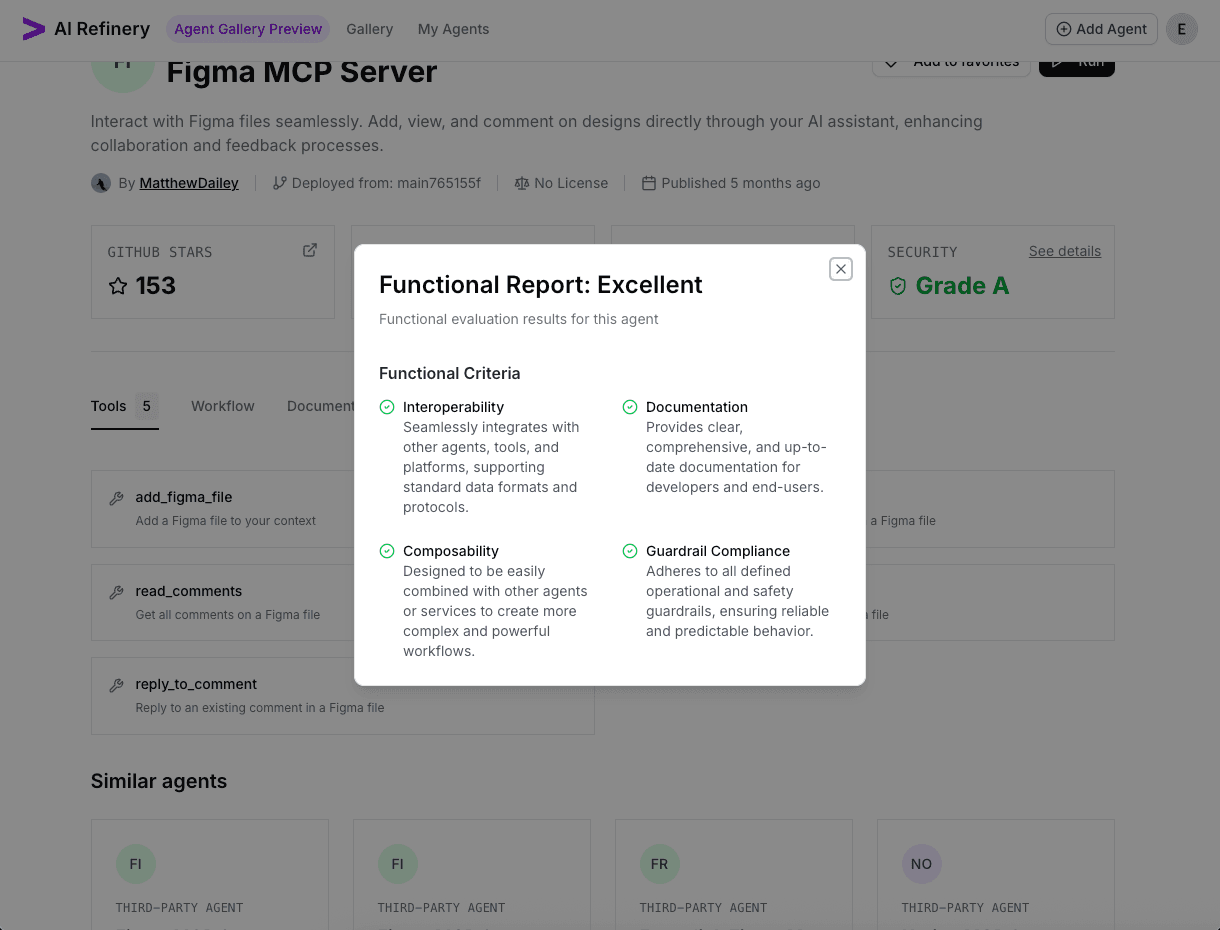Select the wrench icon beside add_figma_file
The height and width of the screenshot is (930, 1220).
pyautogui.click(x=117, y=497)
